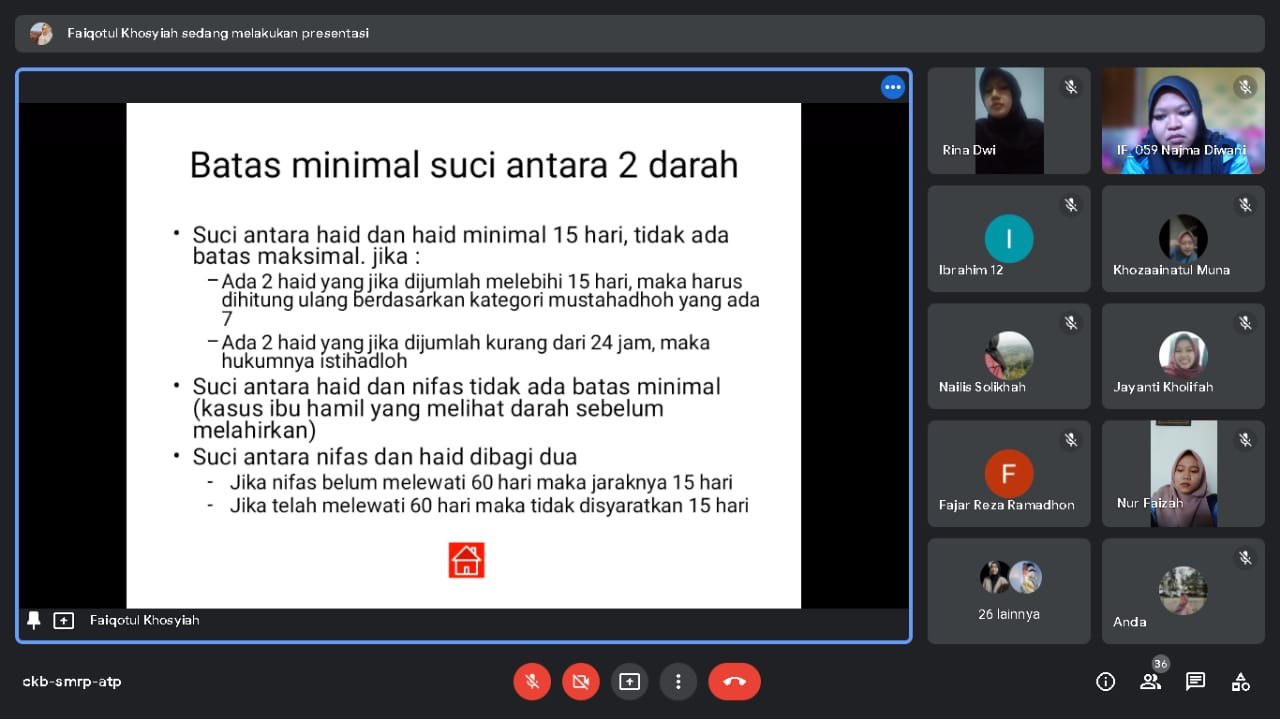Click the present now screen share button

click(x=629, y=682)
